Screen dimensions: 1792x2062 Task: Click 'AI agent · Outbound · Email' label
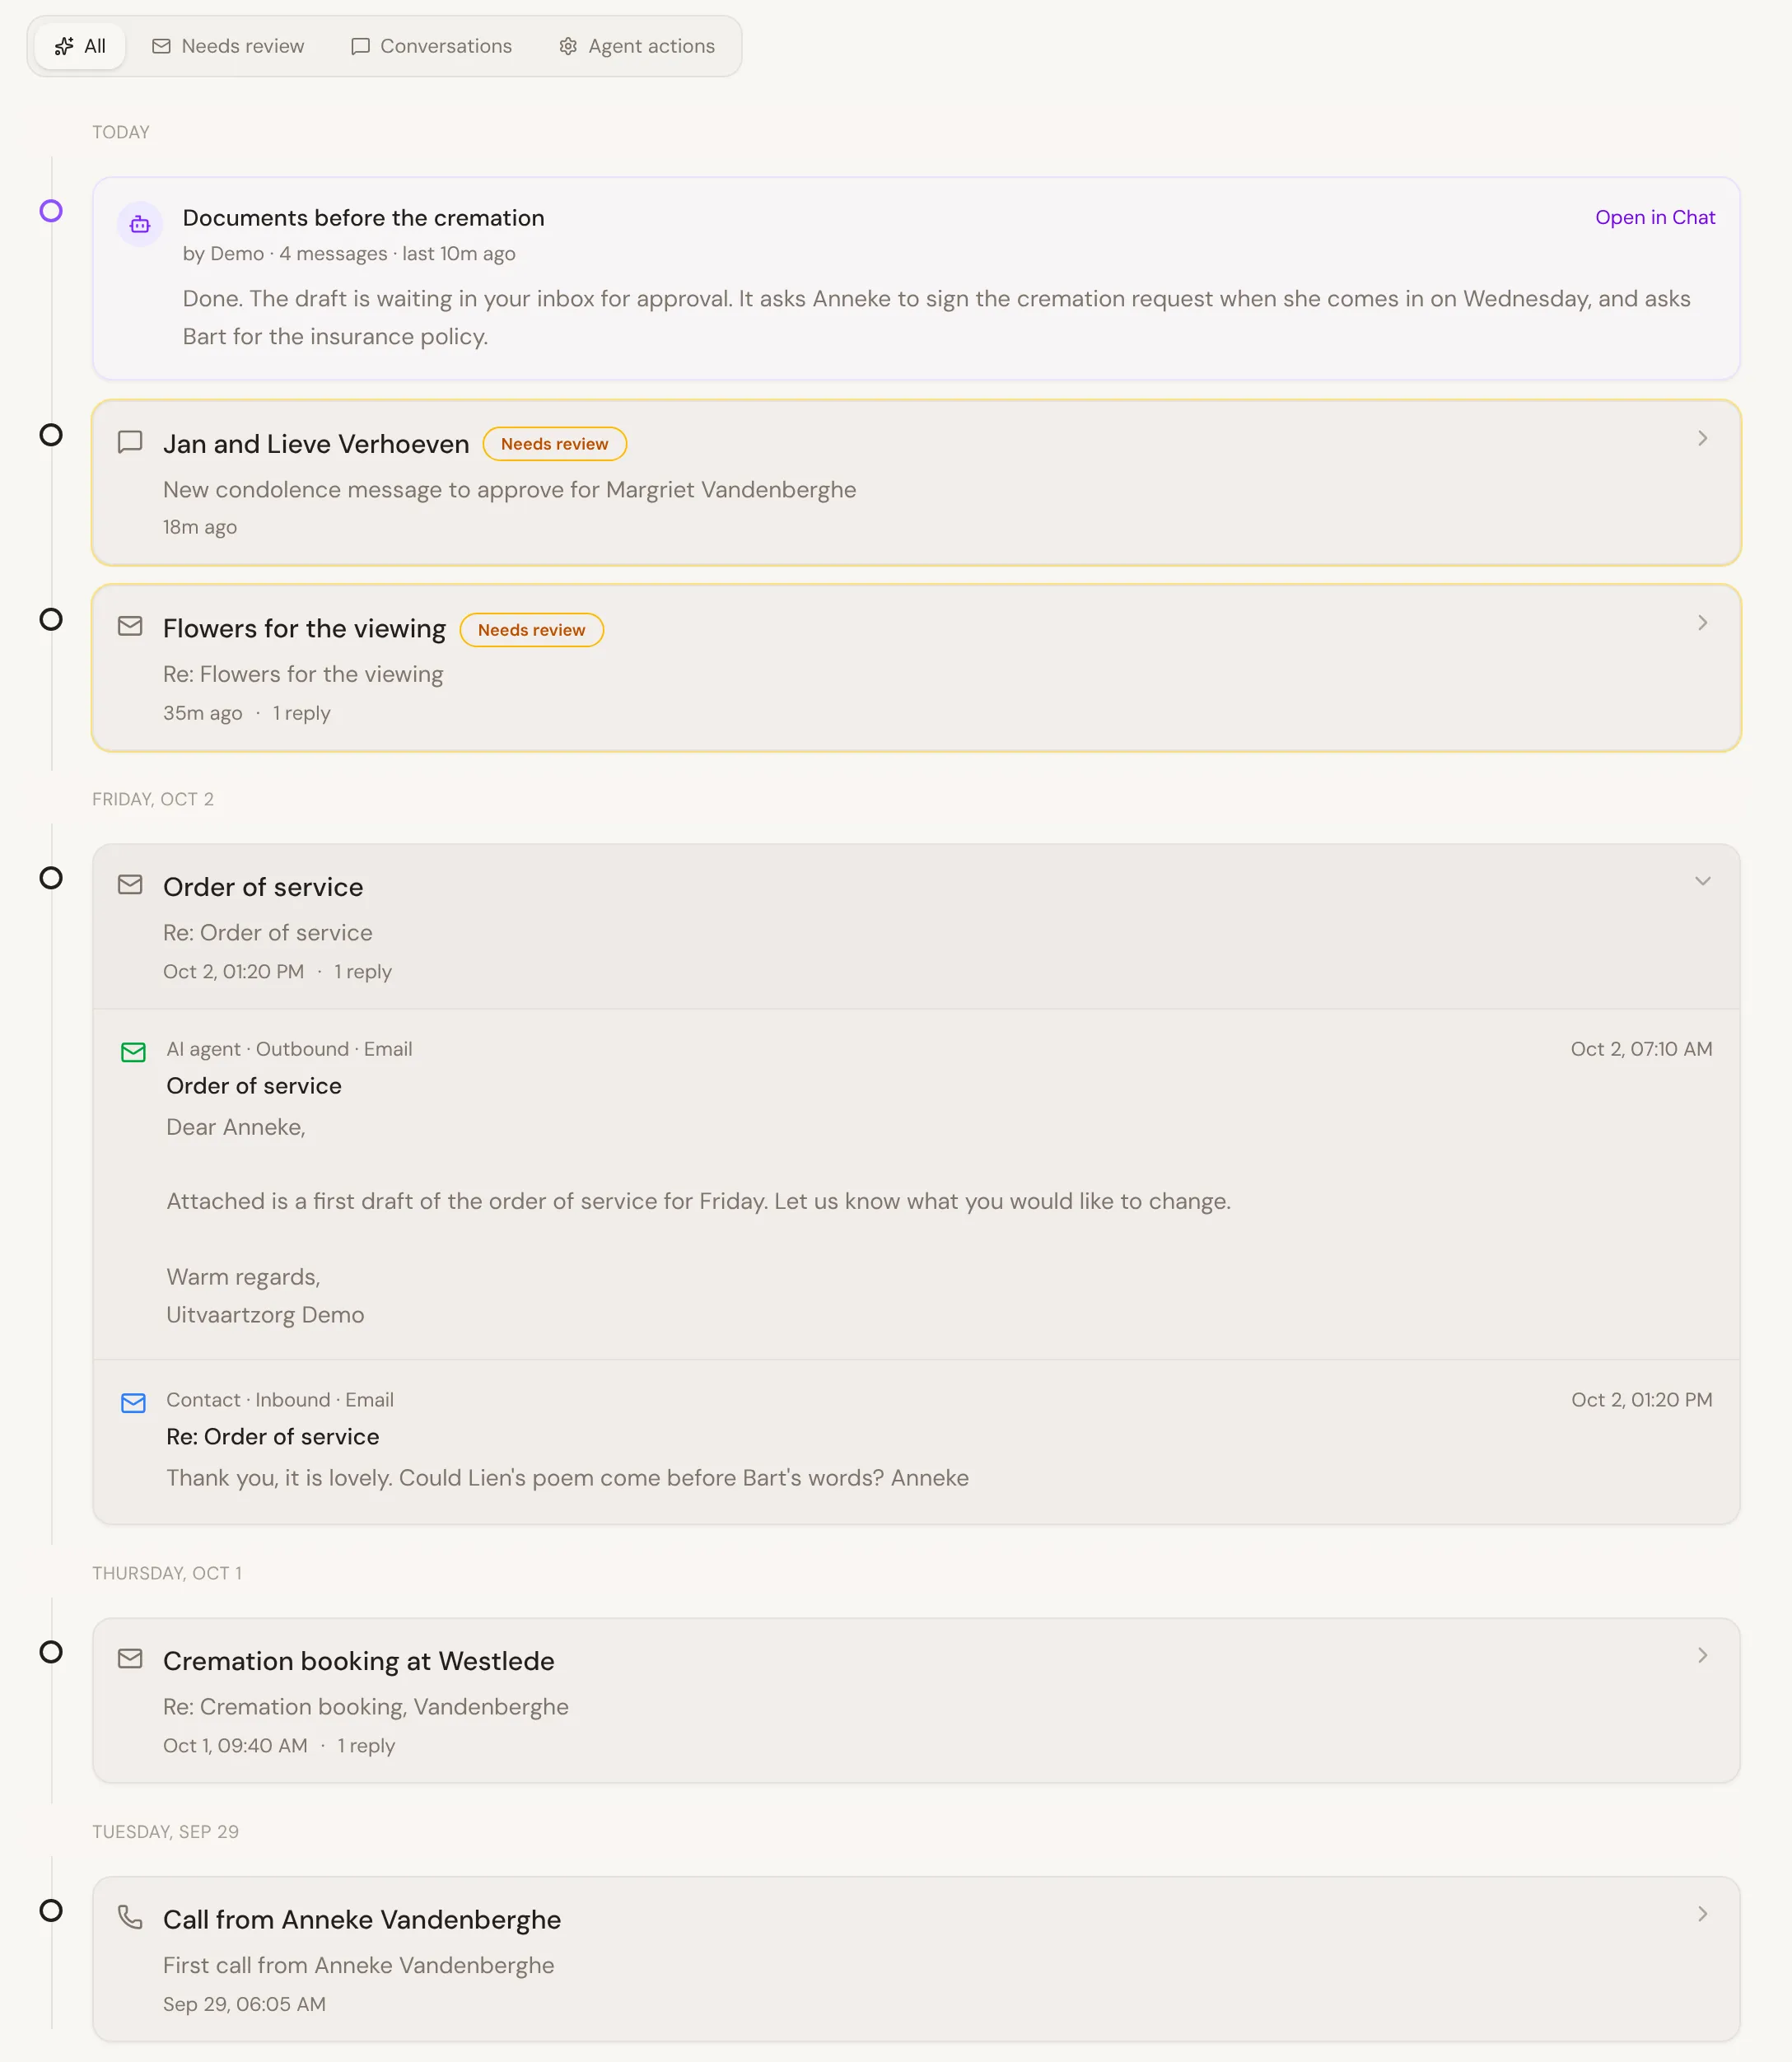289,1049
